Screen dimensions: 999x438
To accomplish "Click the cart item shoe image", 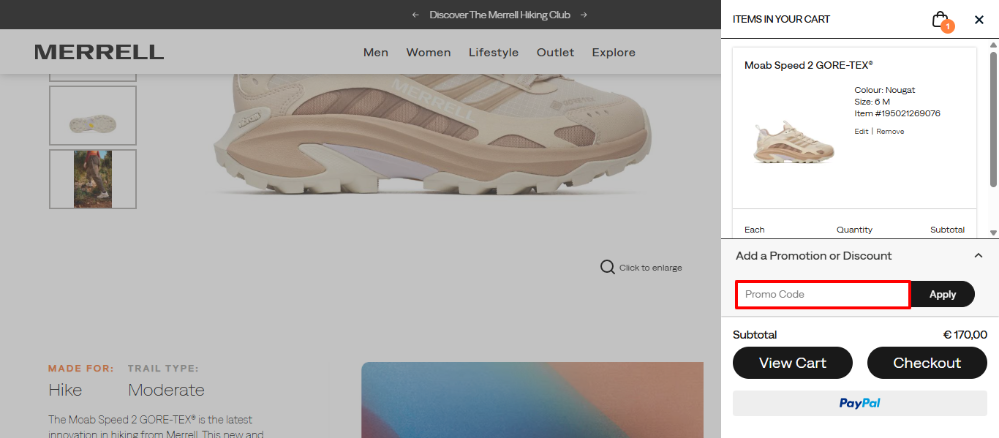I will pos(794,142).
